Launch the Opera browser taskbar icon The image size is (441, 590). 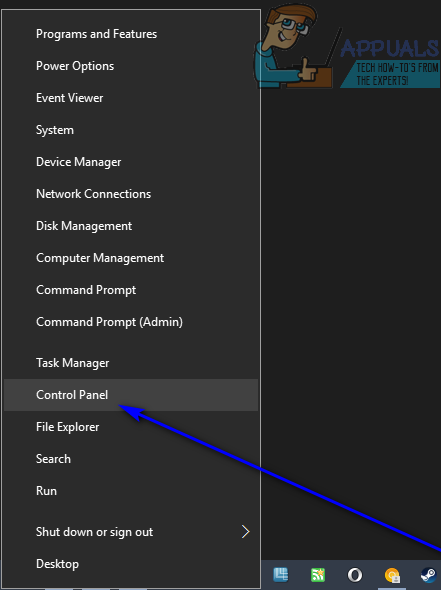tap(354, 575)
